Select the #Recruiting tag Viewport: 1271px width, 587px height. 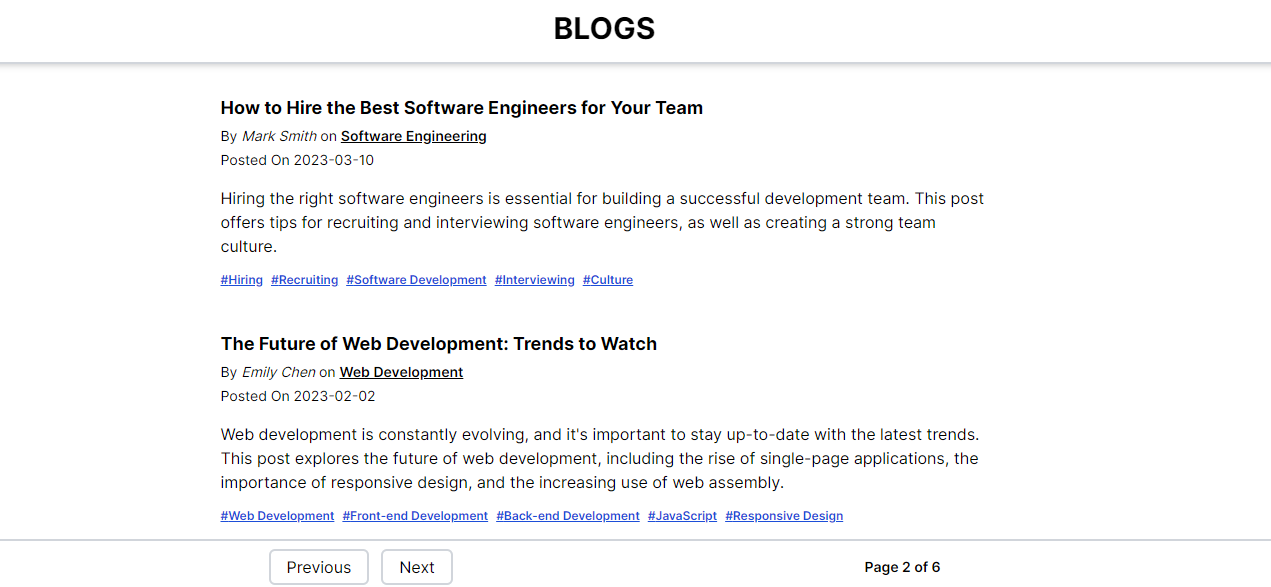[x=304, y=280]
